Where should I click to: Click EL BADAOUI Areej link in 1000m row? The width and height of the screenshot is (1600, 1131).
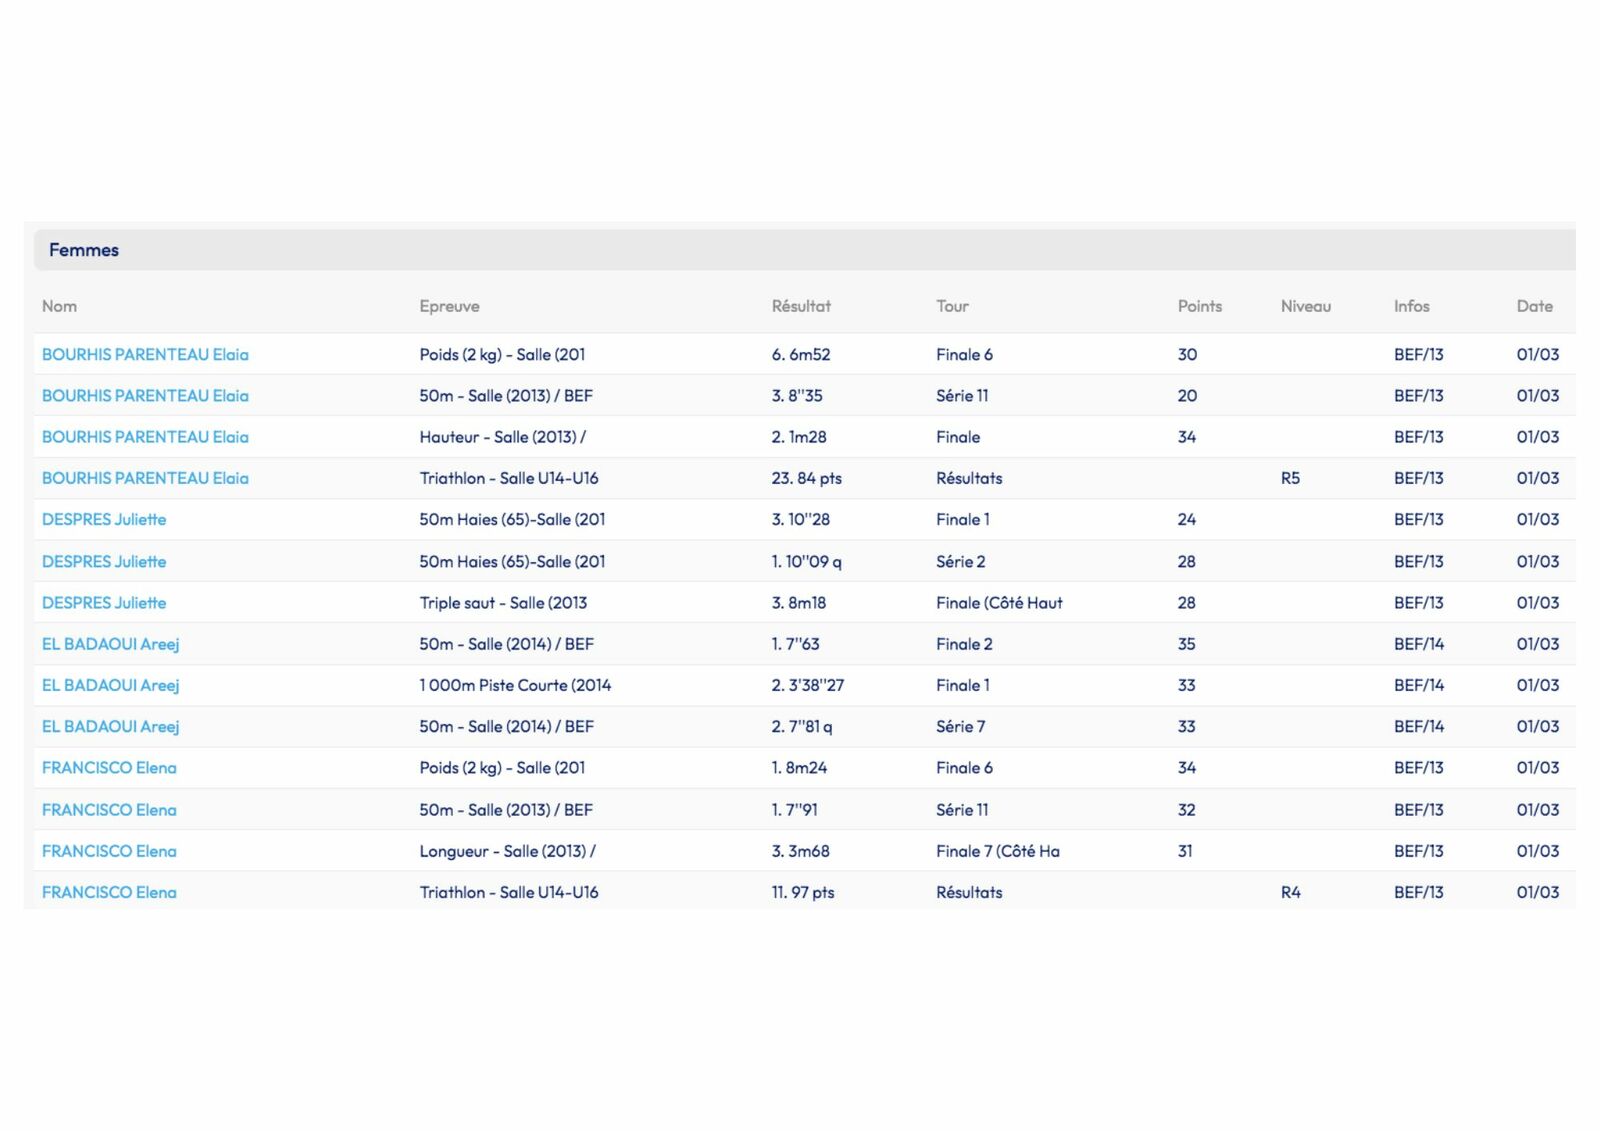(110, 685)
